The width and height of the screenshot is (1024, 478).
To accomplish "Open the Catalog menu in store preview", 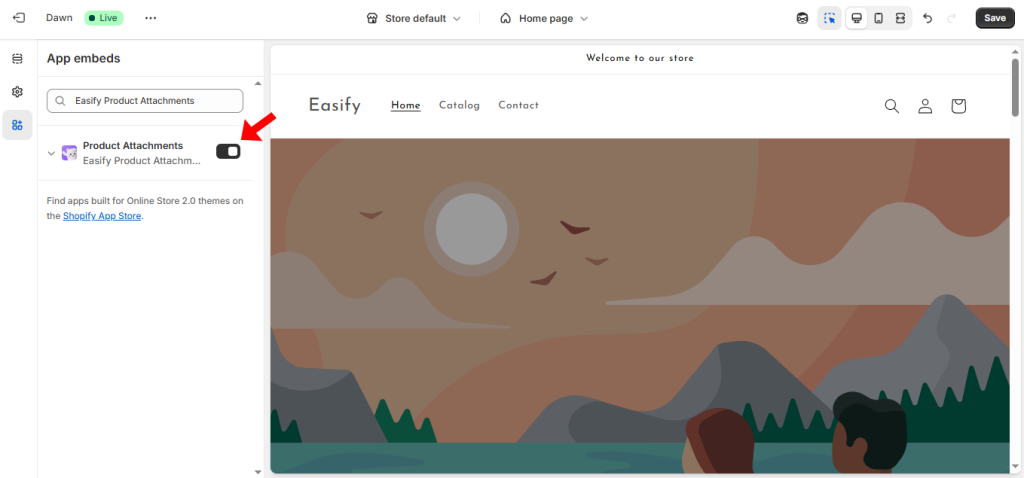I will tap(459, 105).
